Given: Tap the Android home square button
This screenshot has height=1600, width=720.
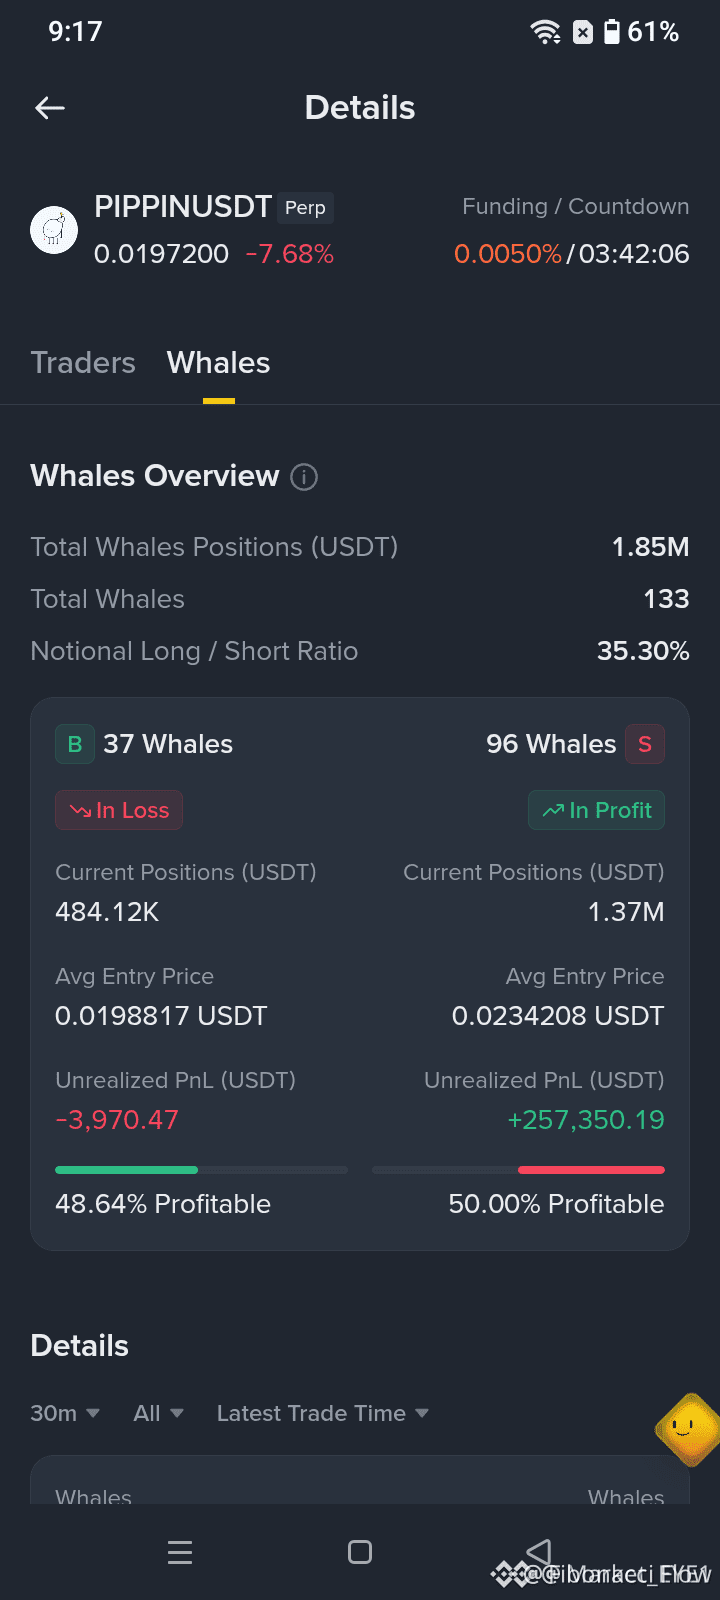Looking at the screenshot, I should coord(360,1552).
